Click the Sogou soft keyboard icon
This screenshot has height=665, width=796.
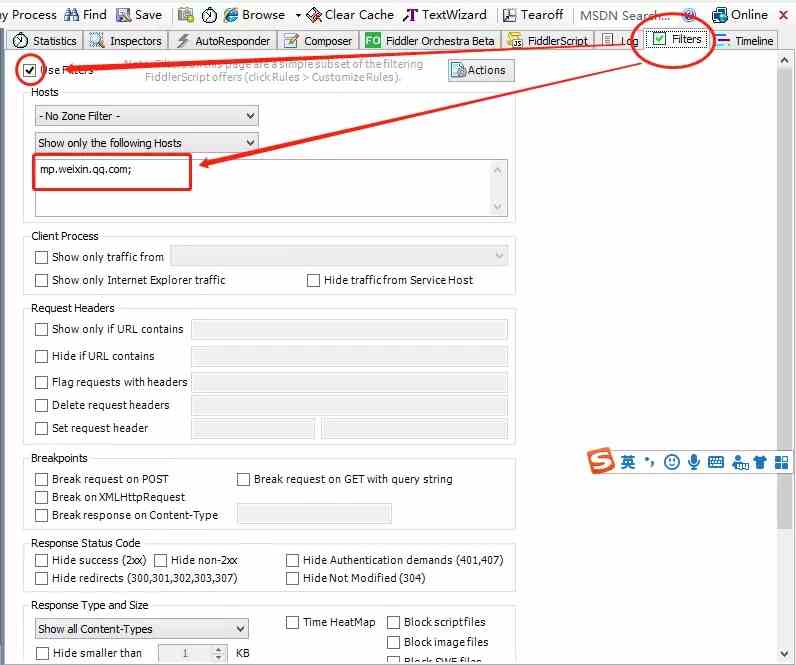[716, 462]
